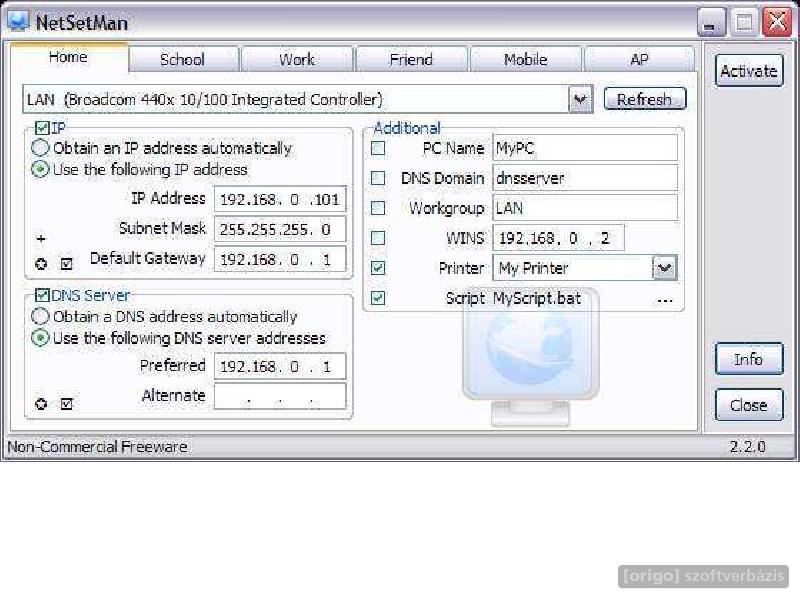This screenshot has height=600, width=800.
Task: Click the script browse ellipsis icon
Action: click(x=665, y=299)
